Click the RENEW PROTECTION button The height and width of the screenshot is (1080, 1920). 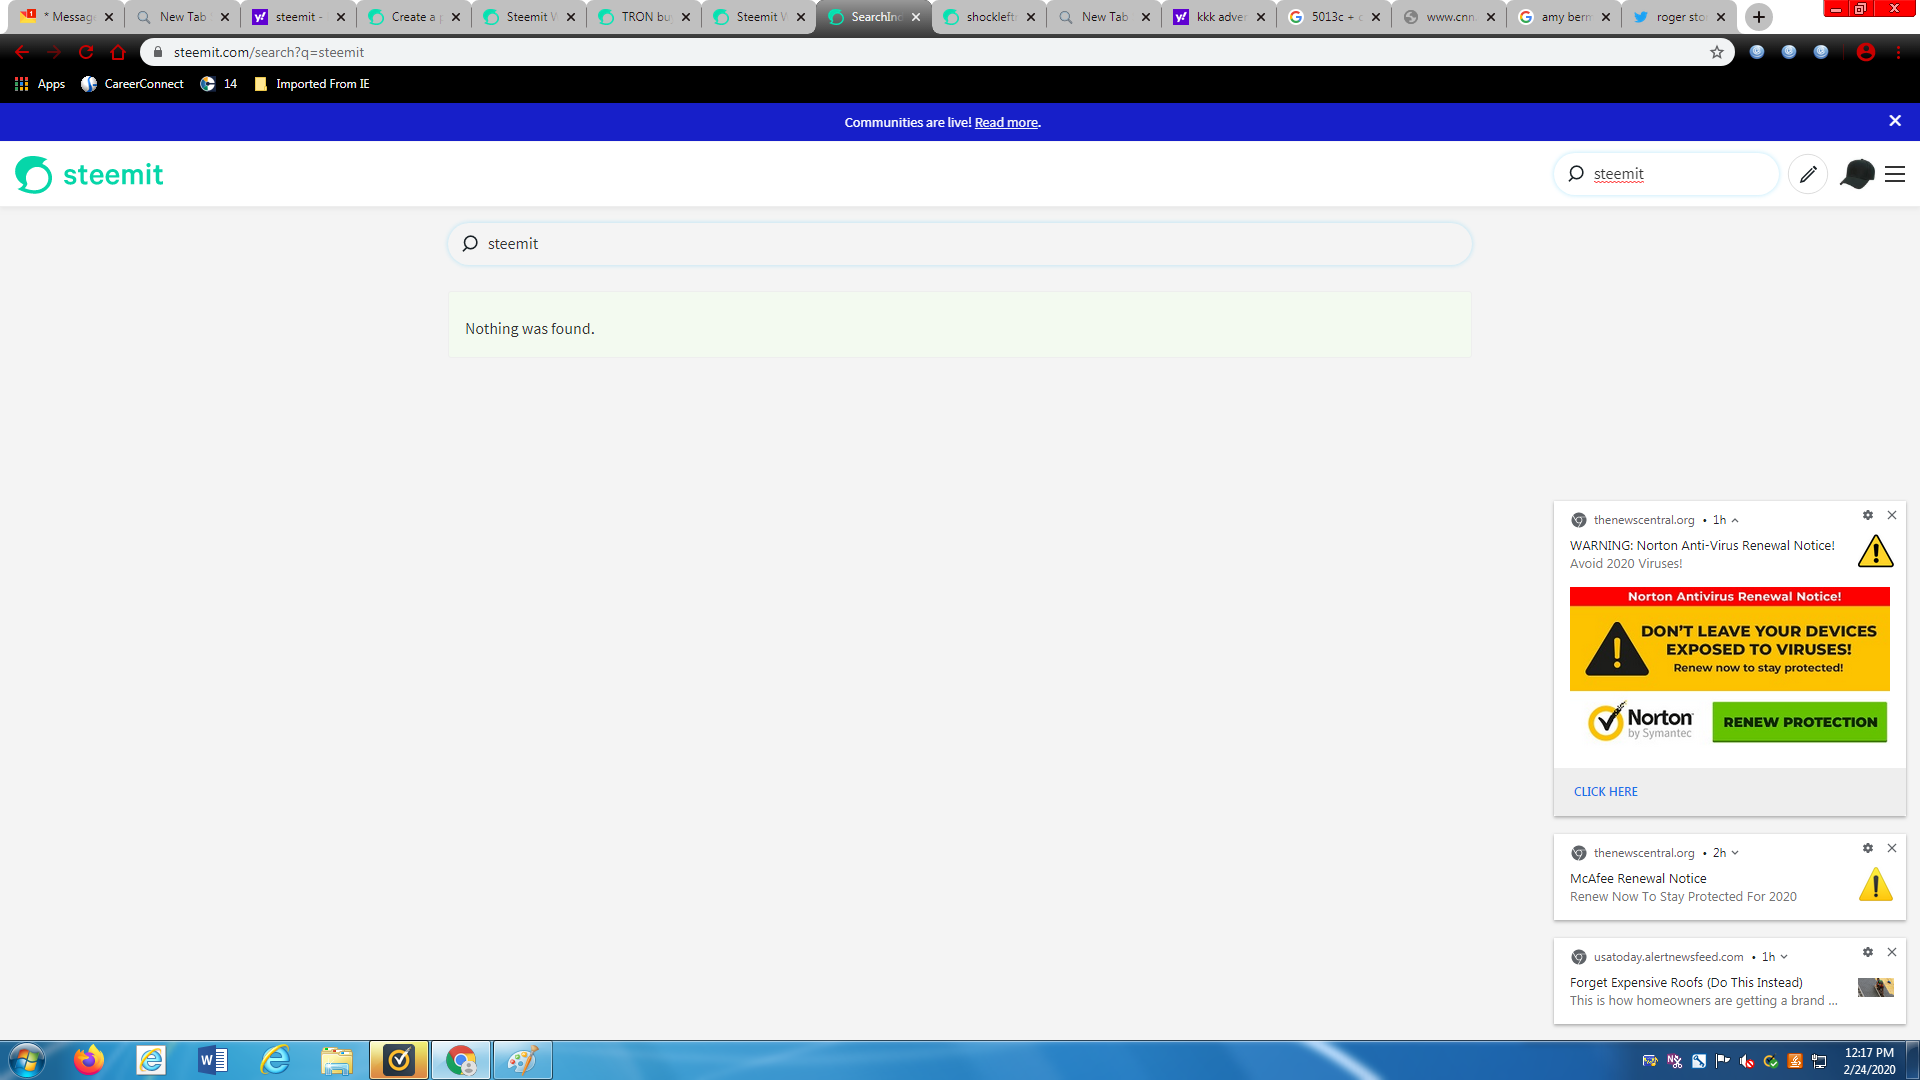(x=1799, y=722)
